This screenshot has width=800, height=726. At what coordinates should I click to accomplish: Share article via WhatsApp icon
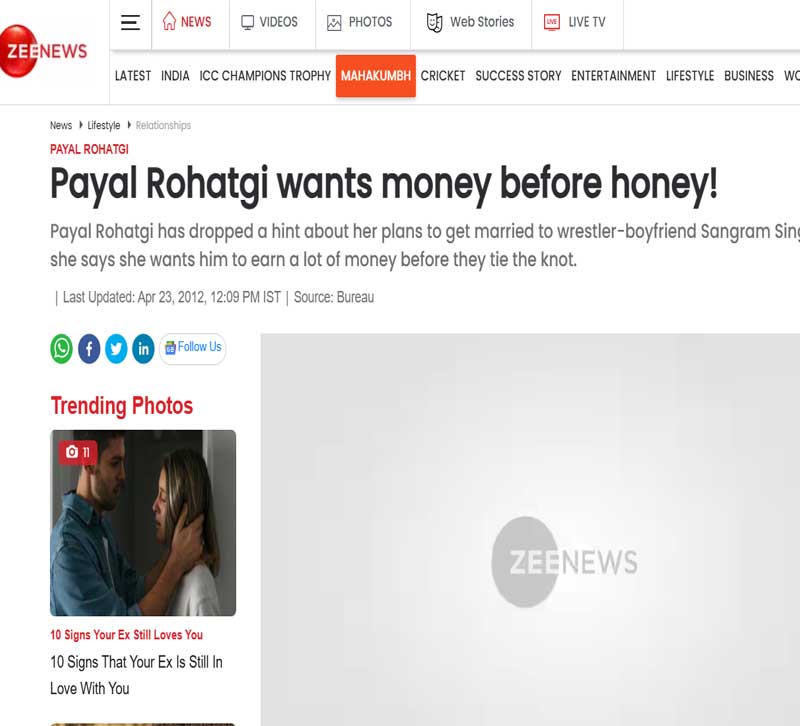click(61, 349)
